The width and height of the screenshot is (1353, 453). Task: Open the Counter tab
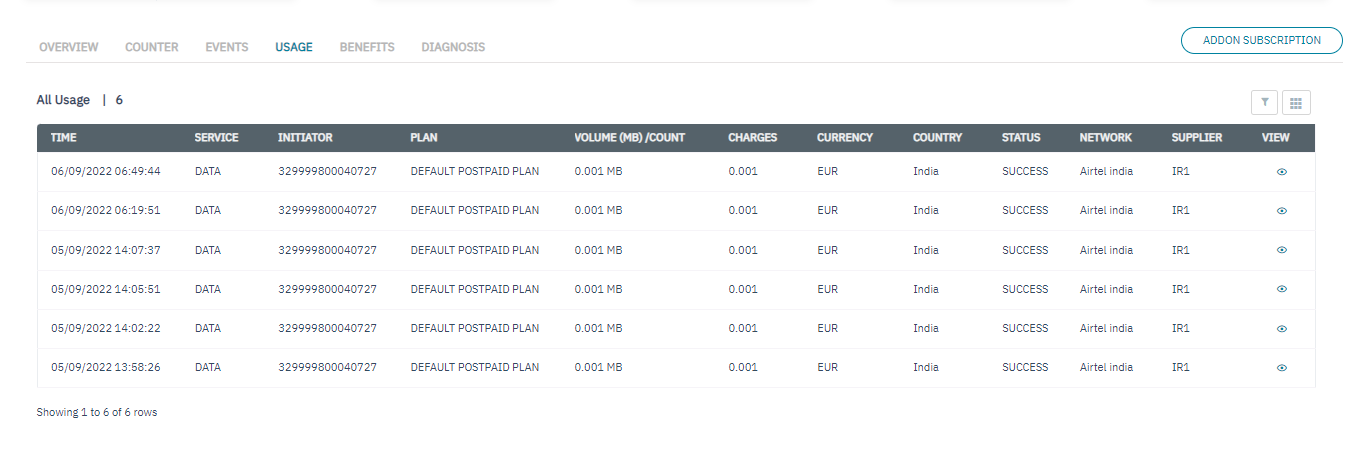click(152, 47)
